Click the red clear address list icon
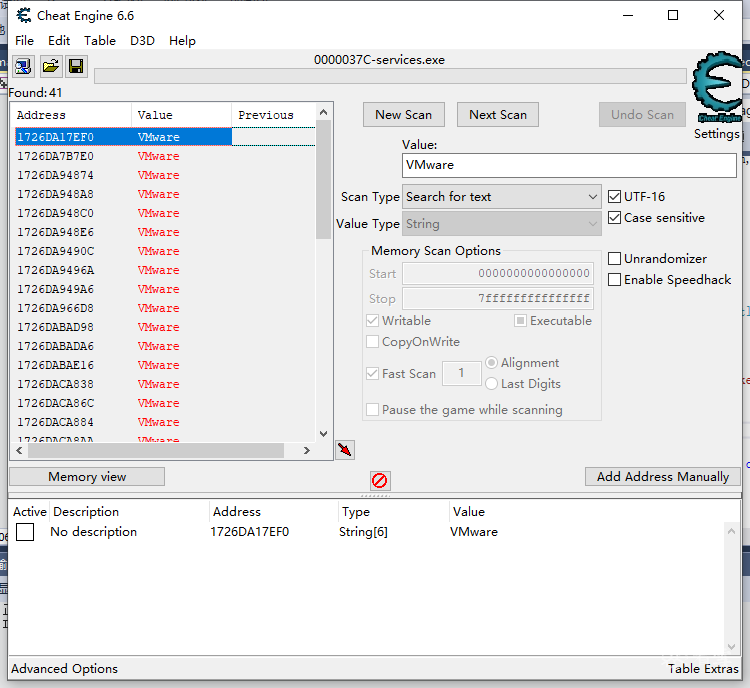This screenshot has width=750, height=688. point(380,480)
